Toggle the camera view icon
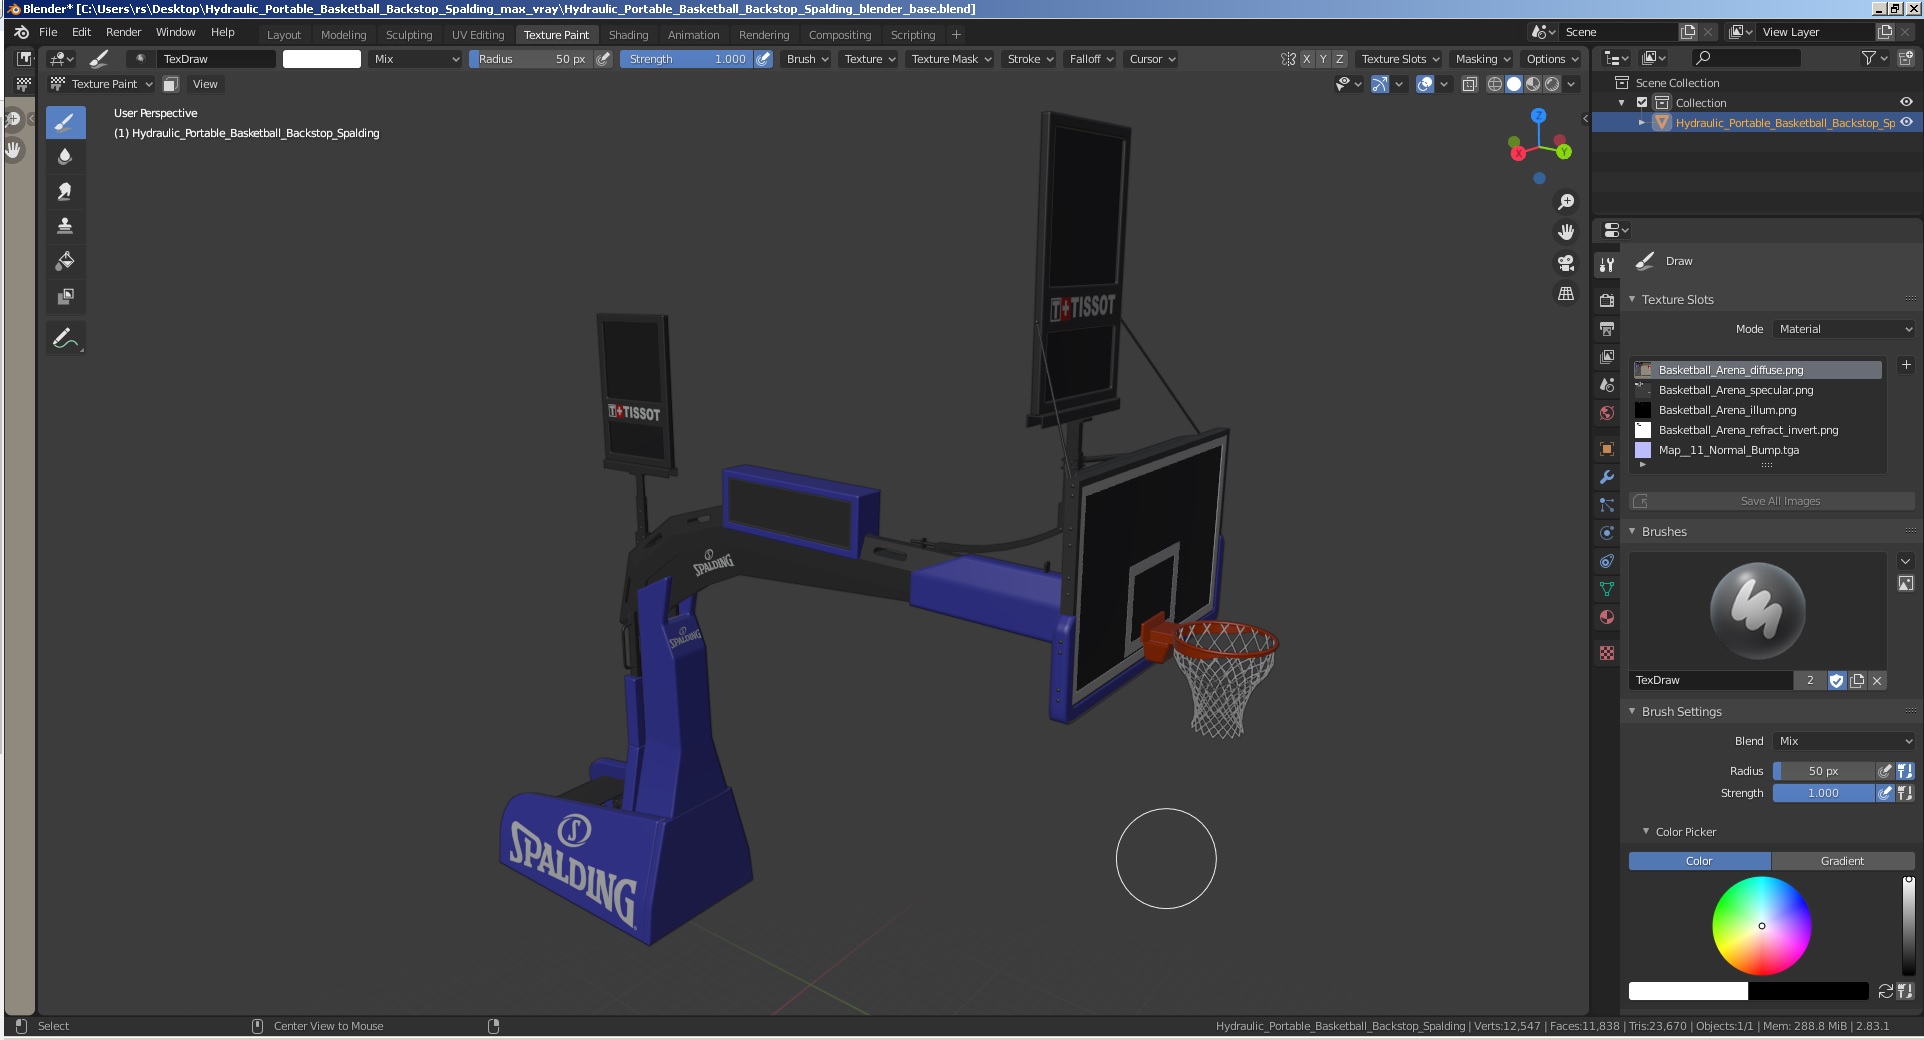Viewport: 1924px width, 1040px height. pyautogui.click(x=1566, y=263)
